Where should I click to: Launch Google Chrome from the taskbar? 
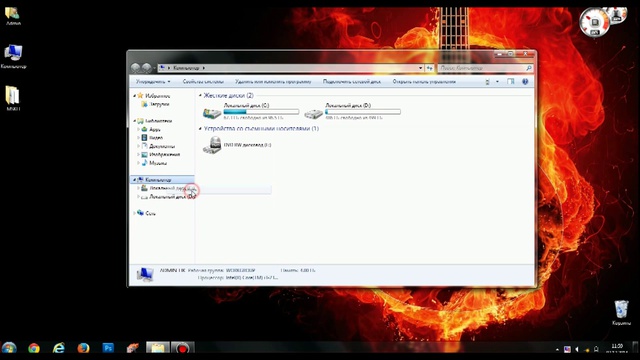pyautogui.click(x=34, y=348)
